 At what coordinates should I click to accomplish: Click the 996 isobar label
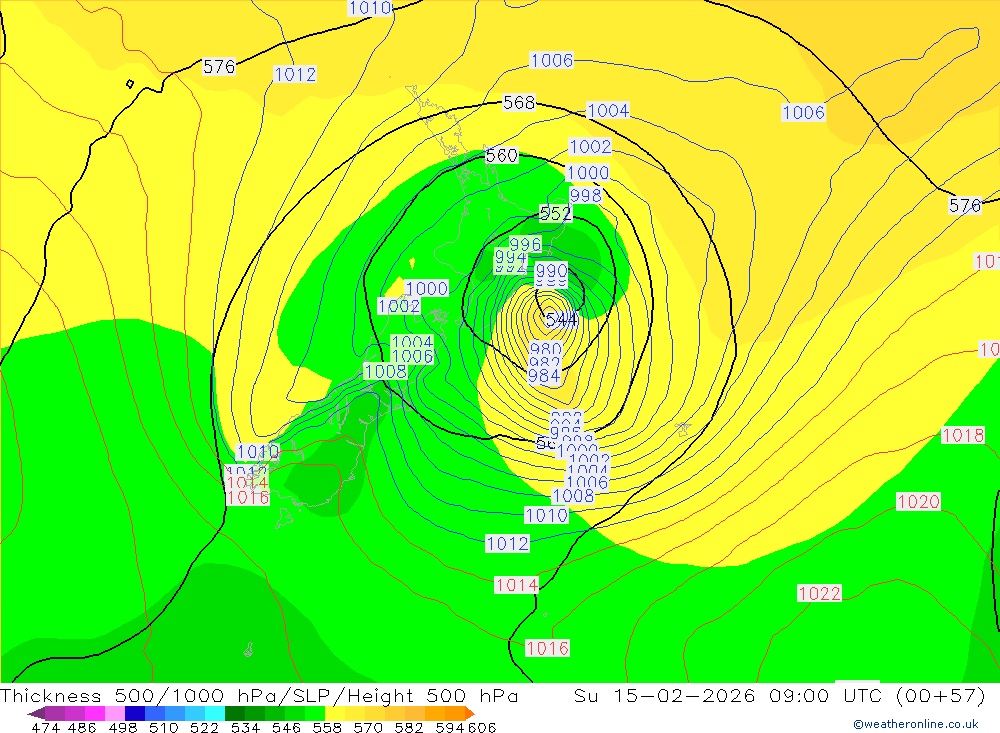pyautogui.click(x=526, y=244)
